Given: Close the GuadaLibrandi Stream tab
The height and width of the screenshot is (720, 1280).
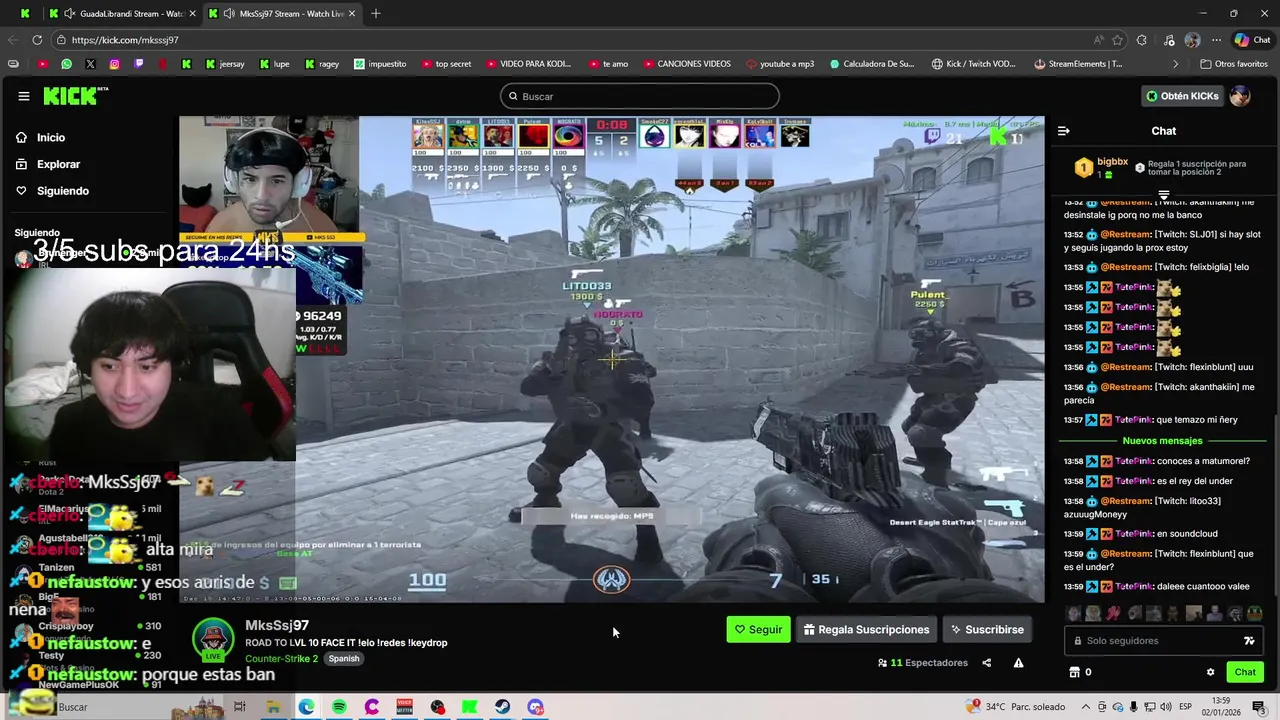Looking at the screenshot, I should click(191, 13).
